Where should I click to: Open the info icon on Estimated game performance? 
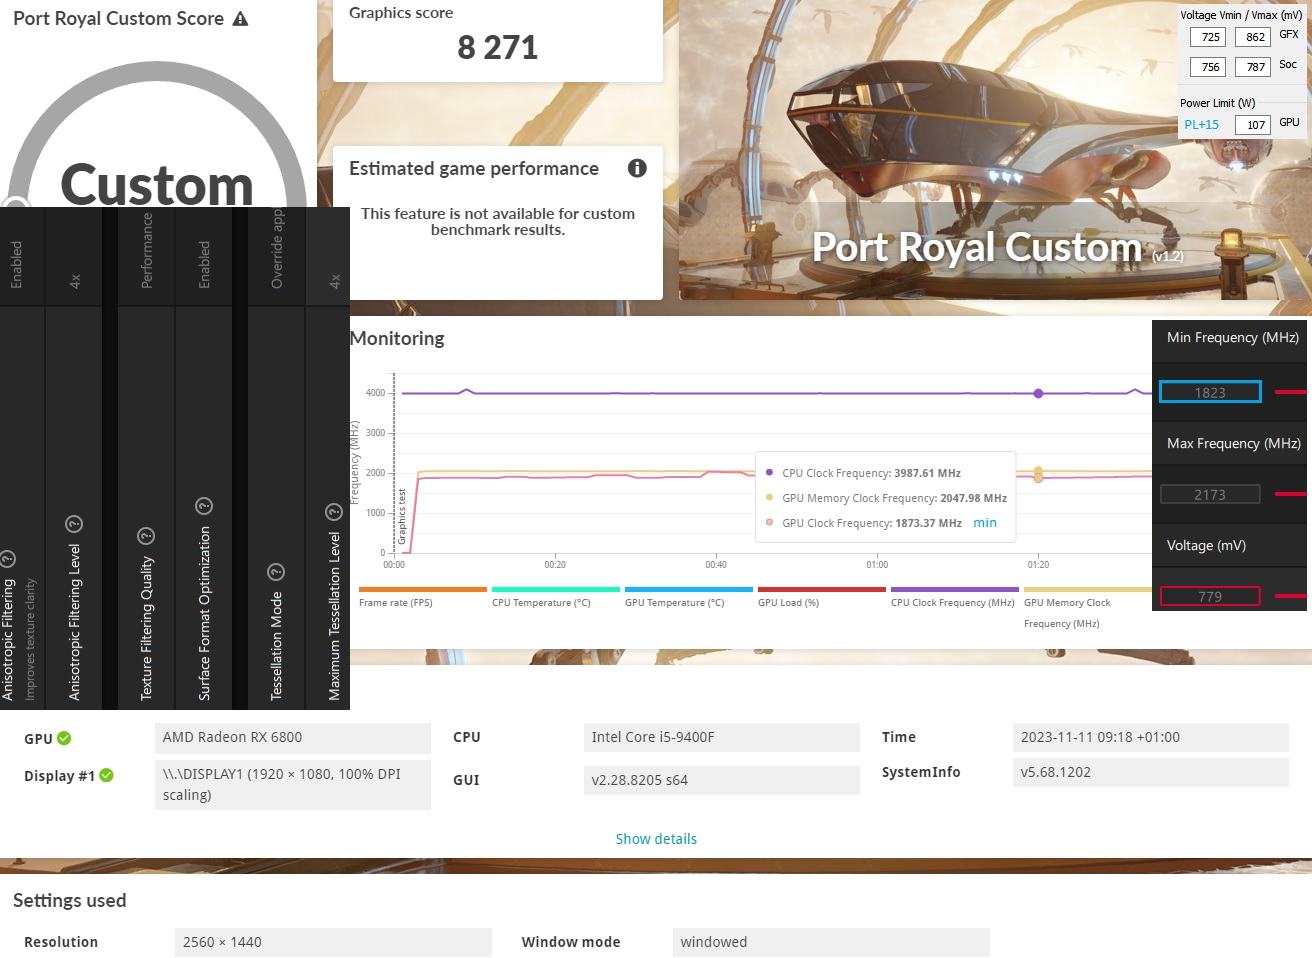coord(637,168)
